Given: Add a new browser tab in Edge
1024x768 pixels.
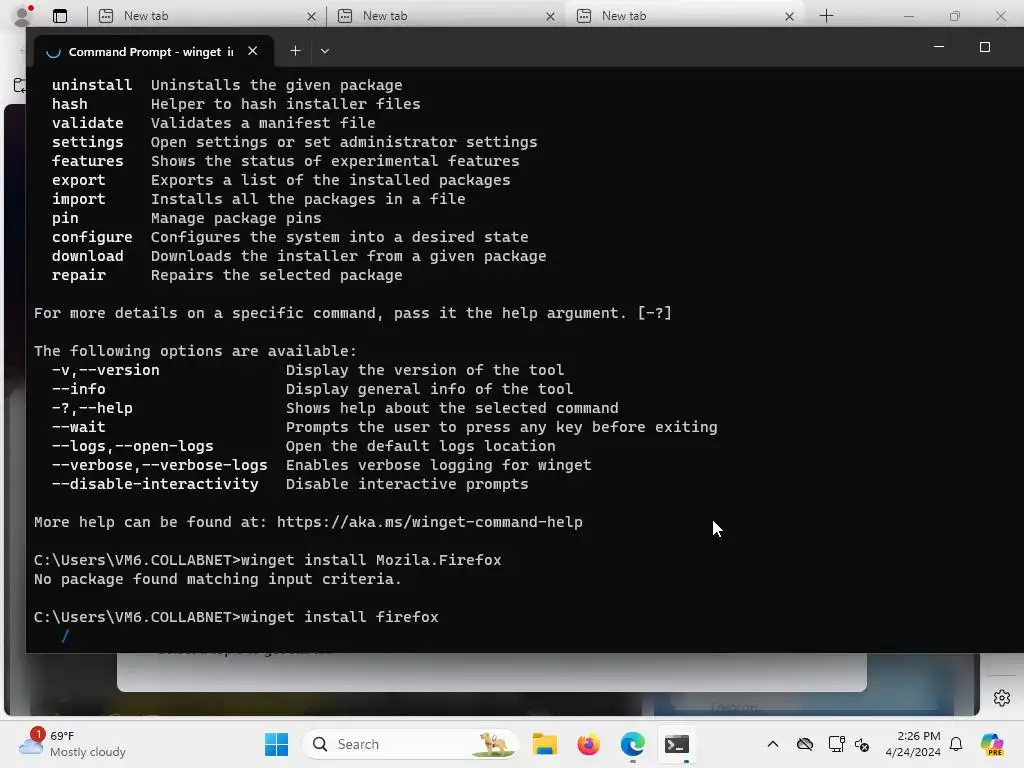Looking at the screenshot, I should tap(826, 16).
